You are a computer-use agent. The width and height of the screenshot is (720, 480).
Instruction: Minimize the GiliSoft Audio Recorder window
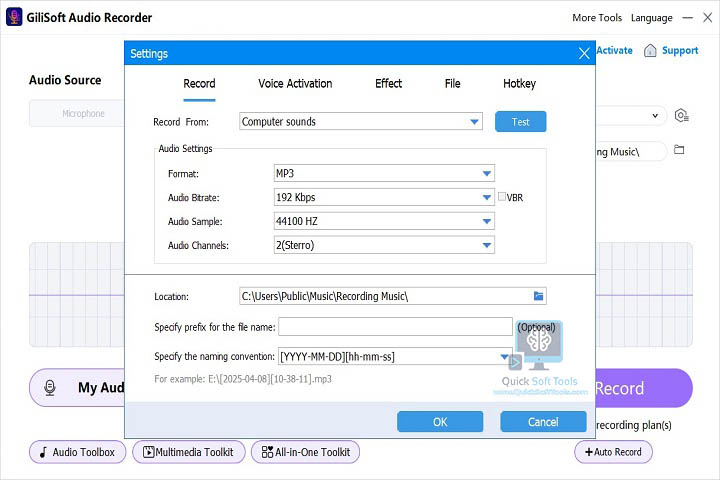(x=687, y=17)
